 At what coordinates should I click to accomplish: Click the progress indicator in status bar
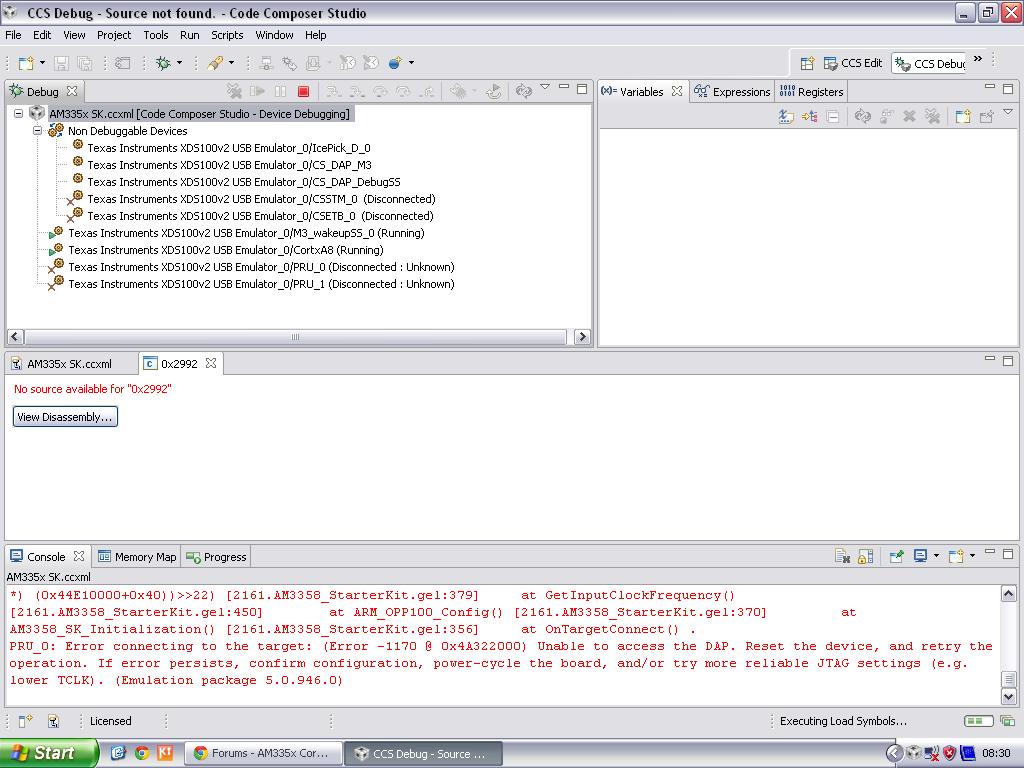point(978,721)
